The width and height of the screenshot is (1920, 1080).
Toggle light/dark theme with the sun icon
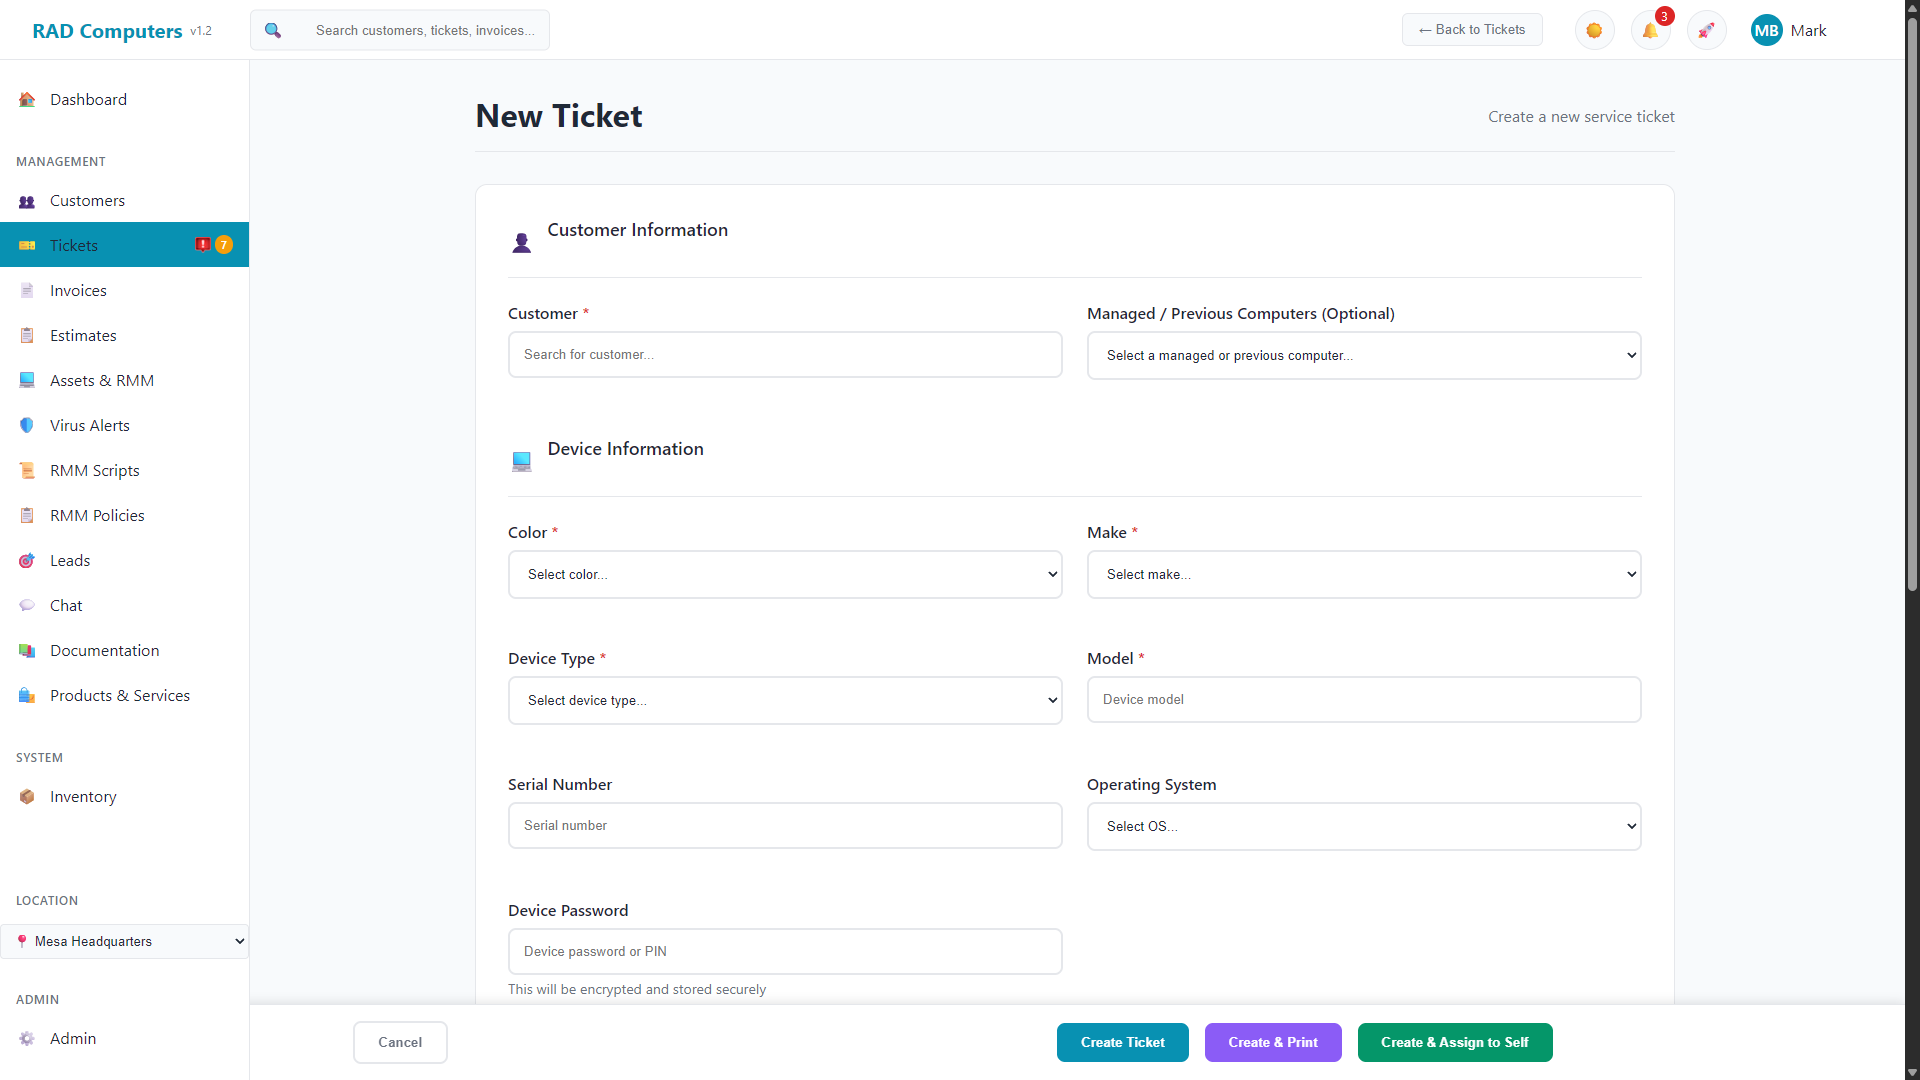[x=1594, y=30]
